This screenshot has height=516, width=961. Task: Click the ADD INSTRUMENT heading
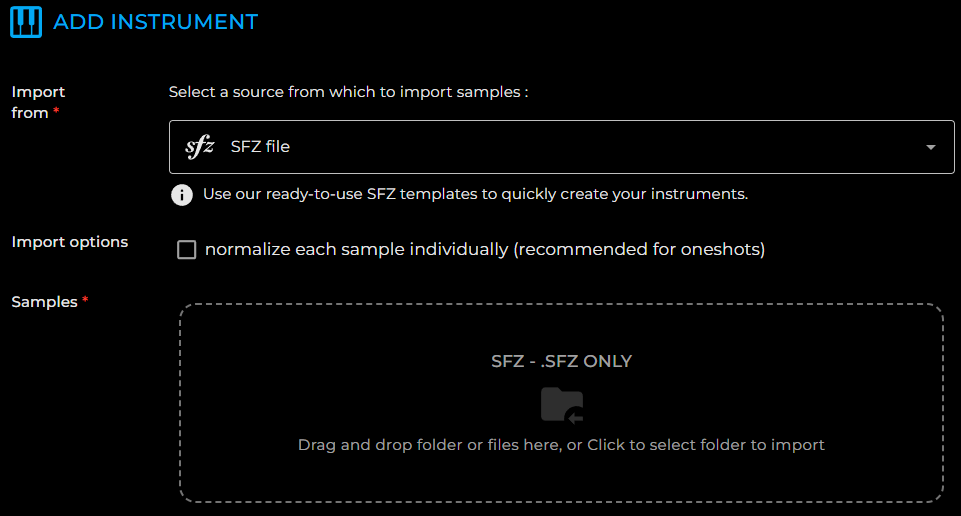(156, 22)
